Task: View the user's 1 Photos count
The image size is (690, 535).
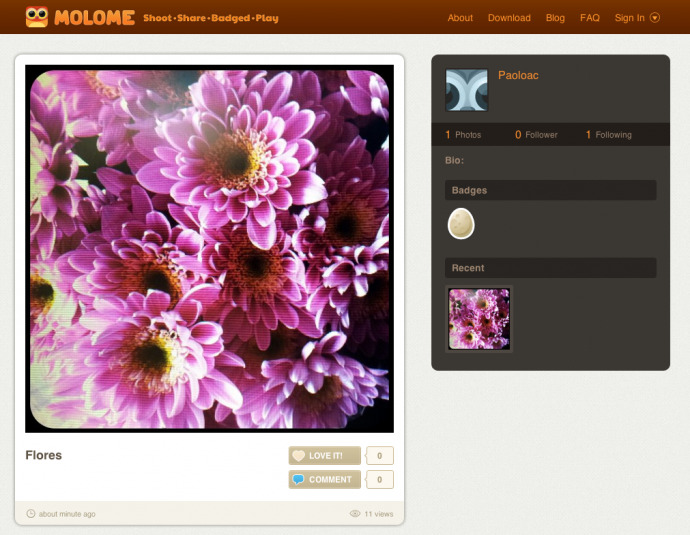Action: tap(463, 135)
